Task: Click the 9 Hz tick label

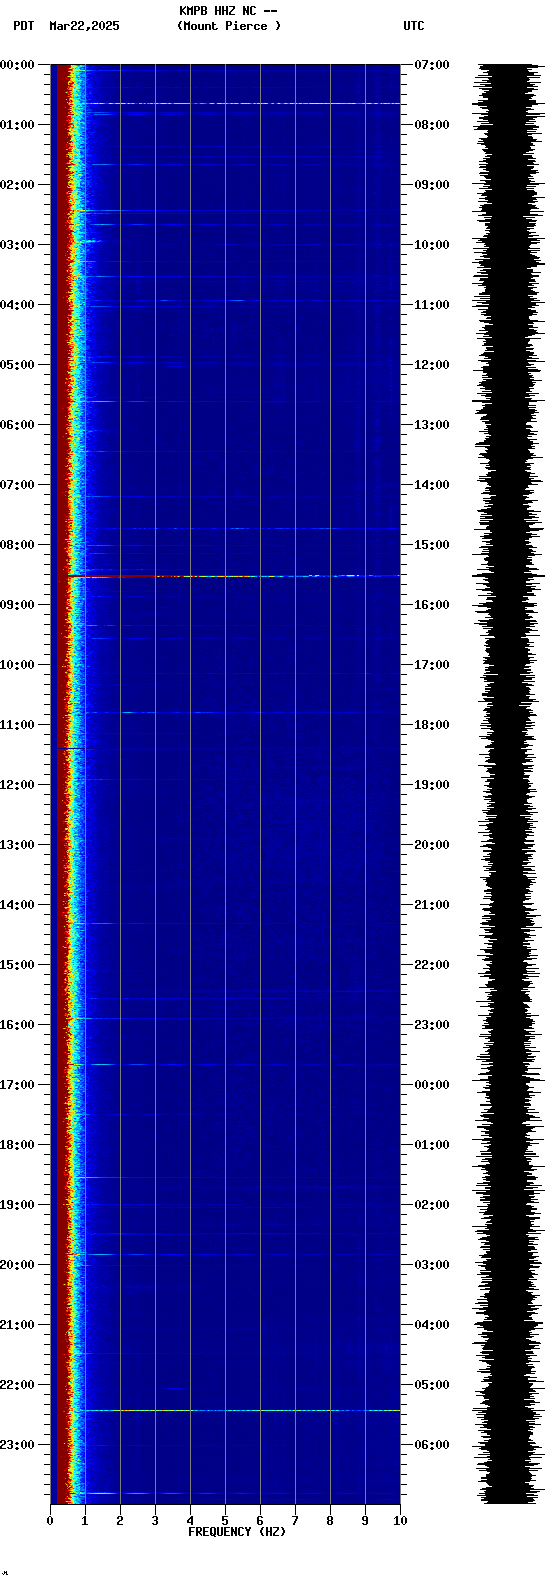Action: (x=365, y=1521)
